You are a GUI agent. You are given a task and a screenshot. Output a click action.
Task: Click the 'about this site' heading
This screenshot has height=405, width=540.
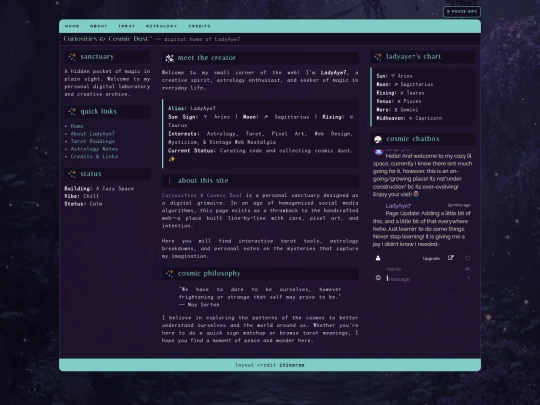point(203,181)
